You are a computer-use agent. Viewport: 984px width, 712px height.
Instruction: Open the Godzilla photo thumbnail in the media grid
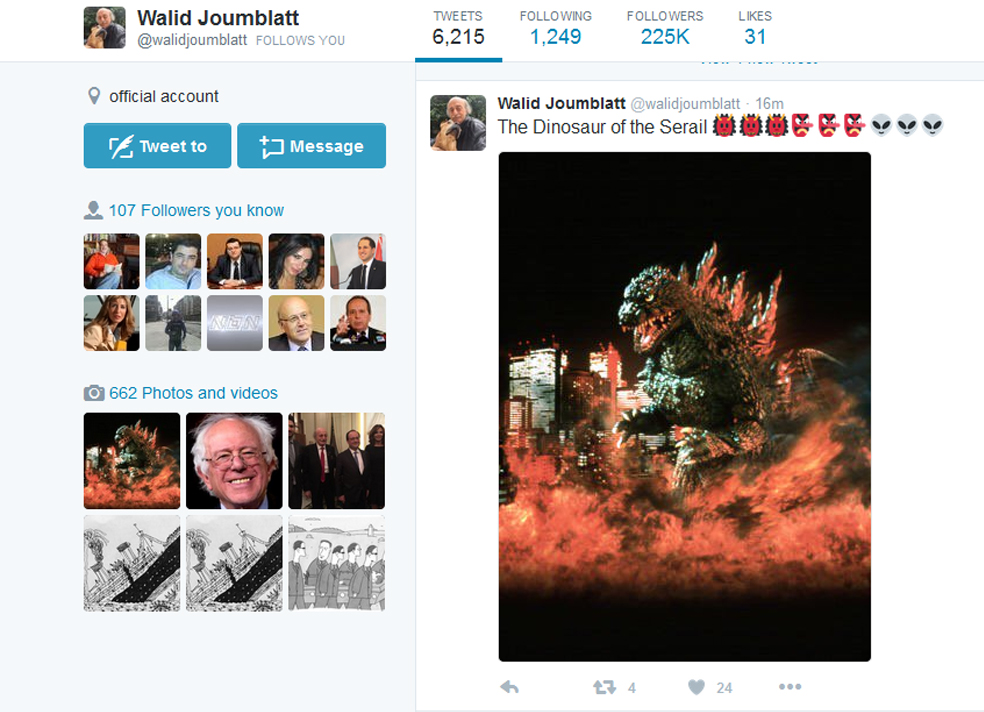pos(132,460)
